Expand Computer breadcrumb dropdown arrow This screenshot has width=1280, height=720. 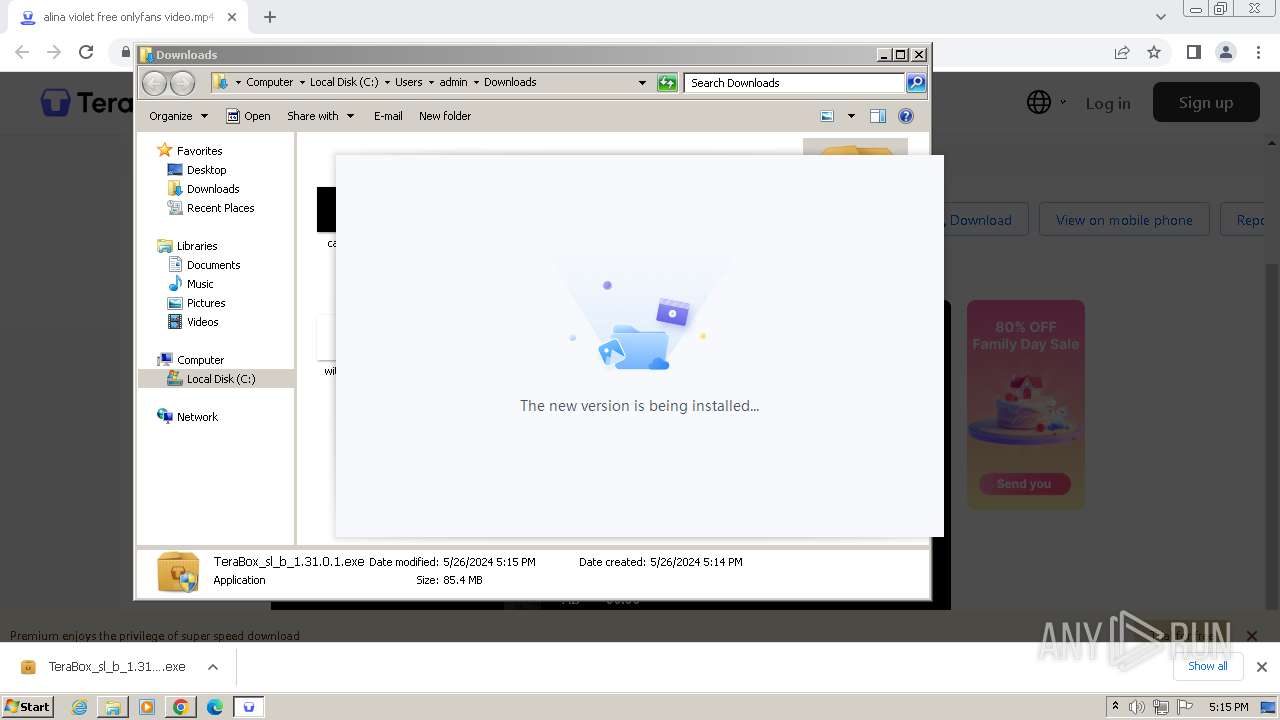pyautogui.click(x=302, y=83)
